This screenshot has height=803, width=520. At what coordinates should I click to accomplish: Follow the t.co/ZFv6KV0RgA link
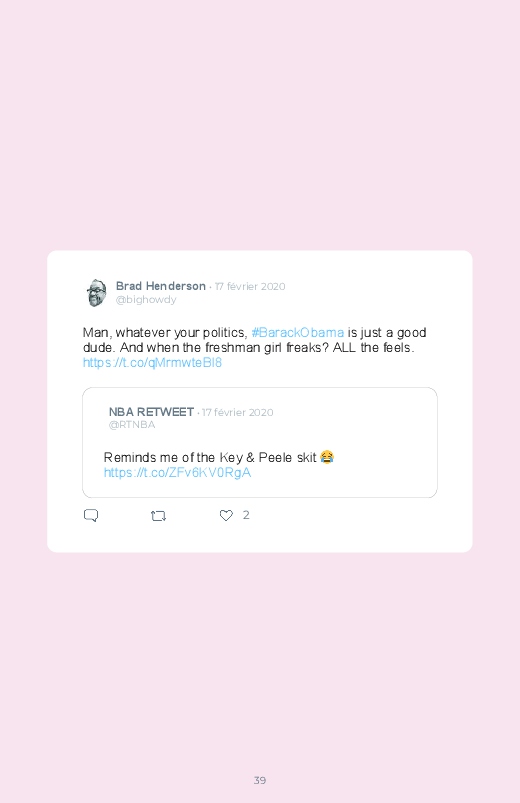177,472
